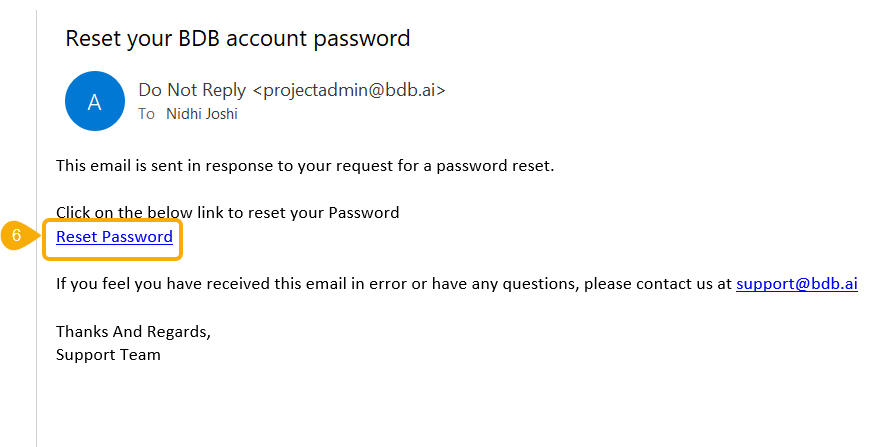Image resolution: width=871 pixels, height=447 pixels.
Task: Click the "Click on the below link" line
Action: coord(227,212)
